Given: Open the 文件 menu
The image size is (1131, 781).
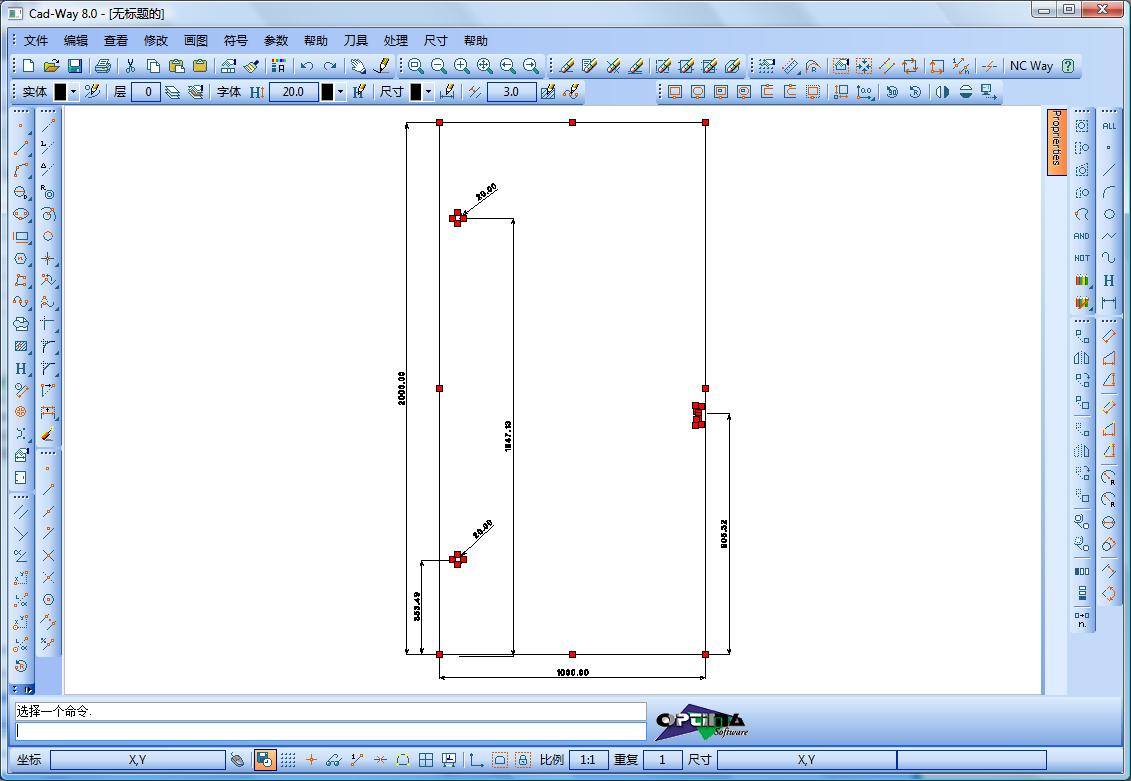Looking at the screenshot, I should tap(36, 41).
